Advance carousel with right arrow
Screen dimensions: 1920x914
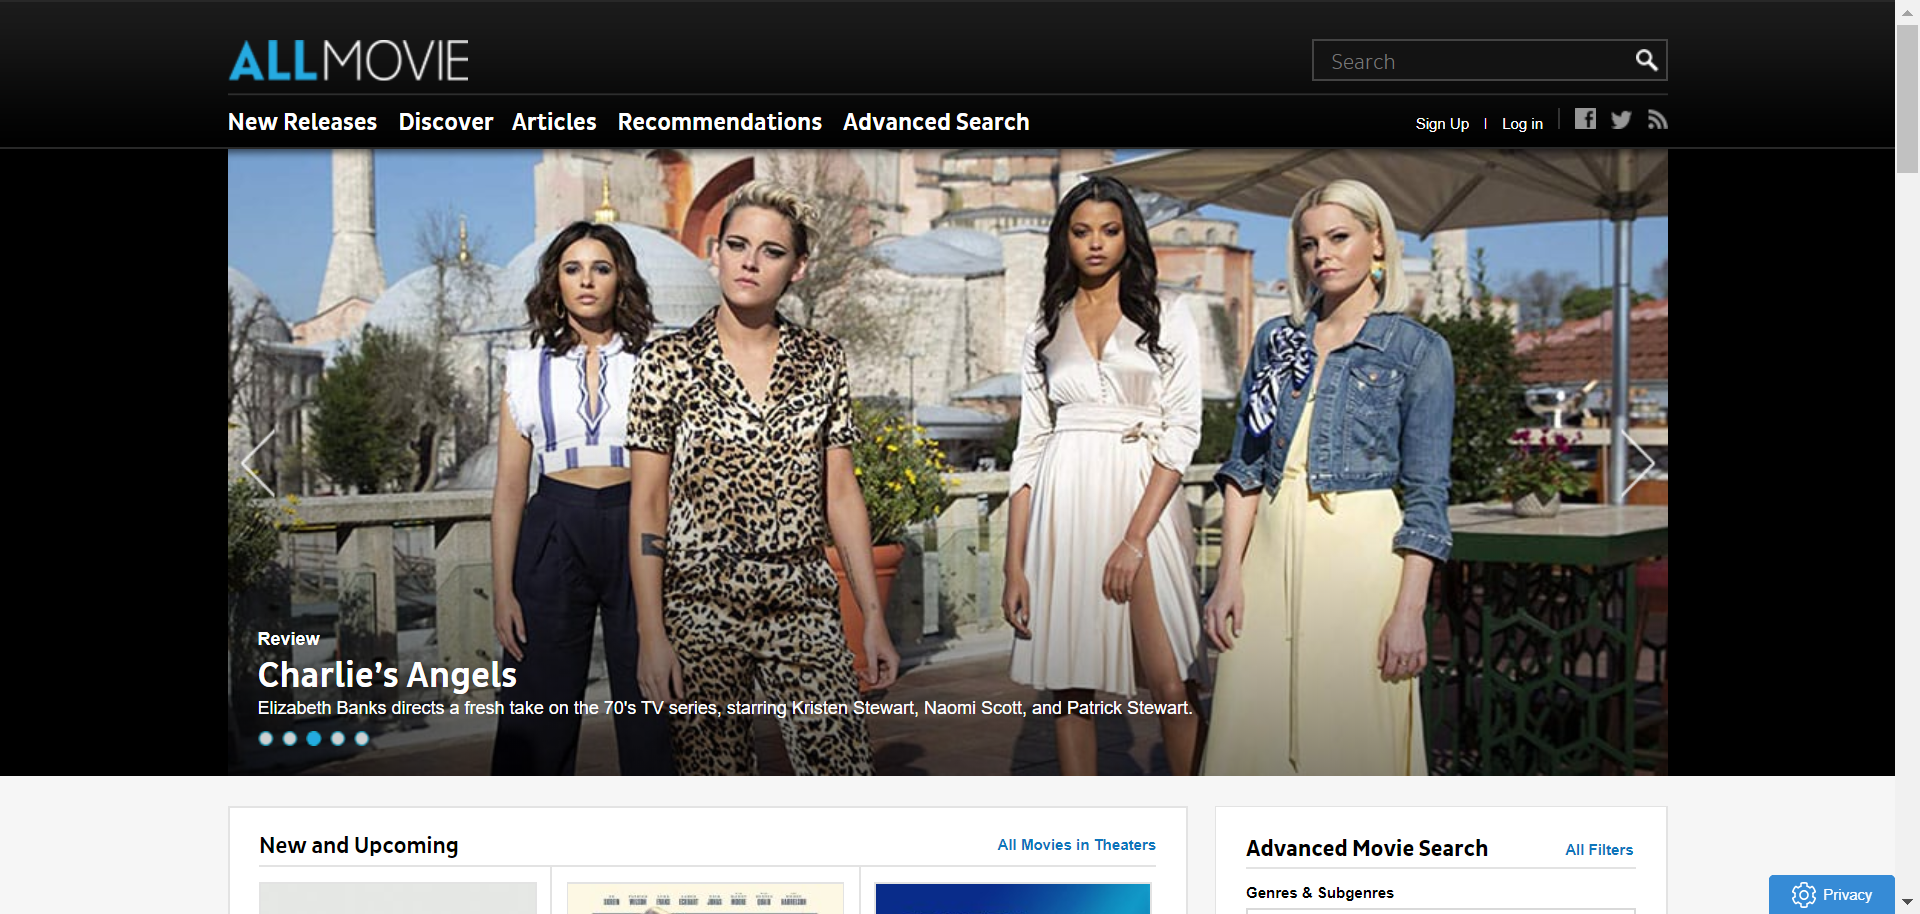pos(1637,463)
